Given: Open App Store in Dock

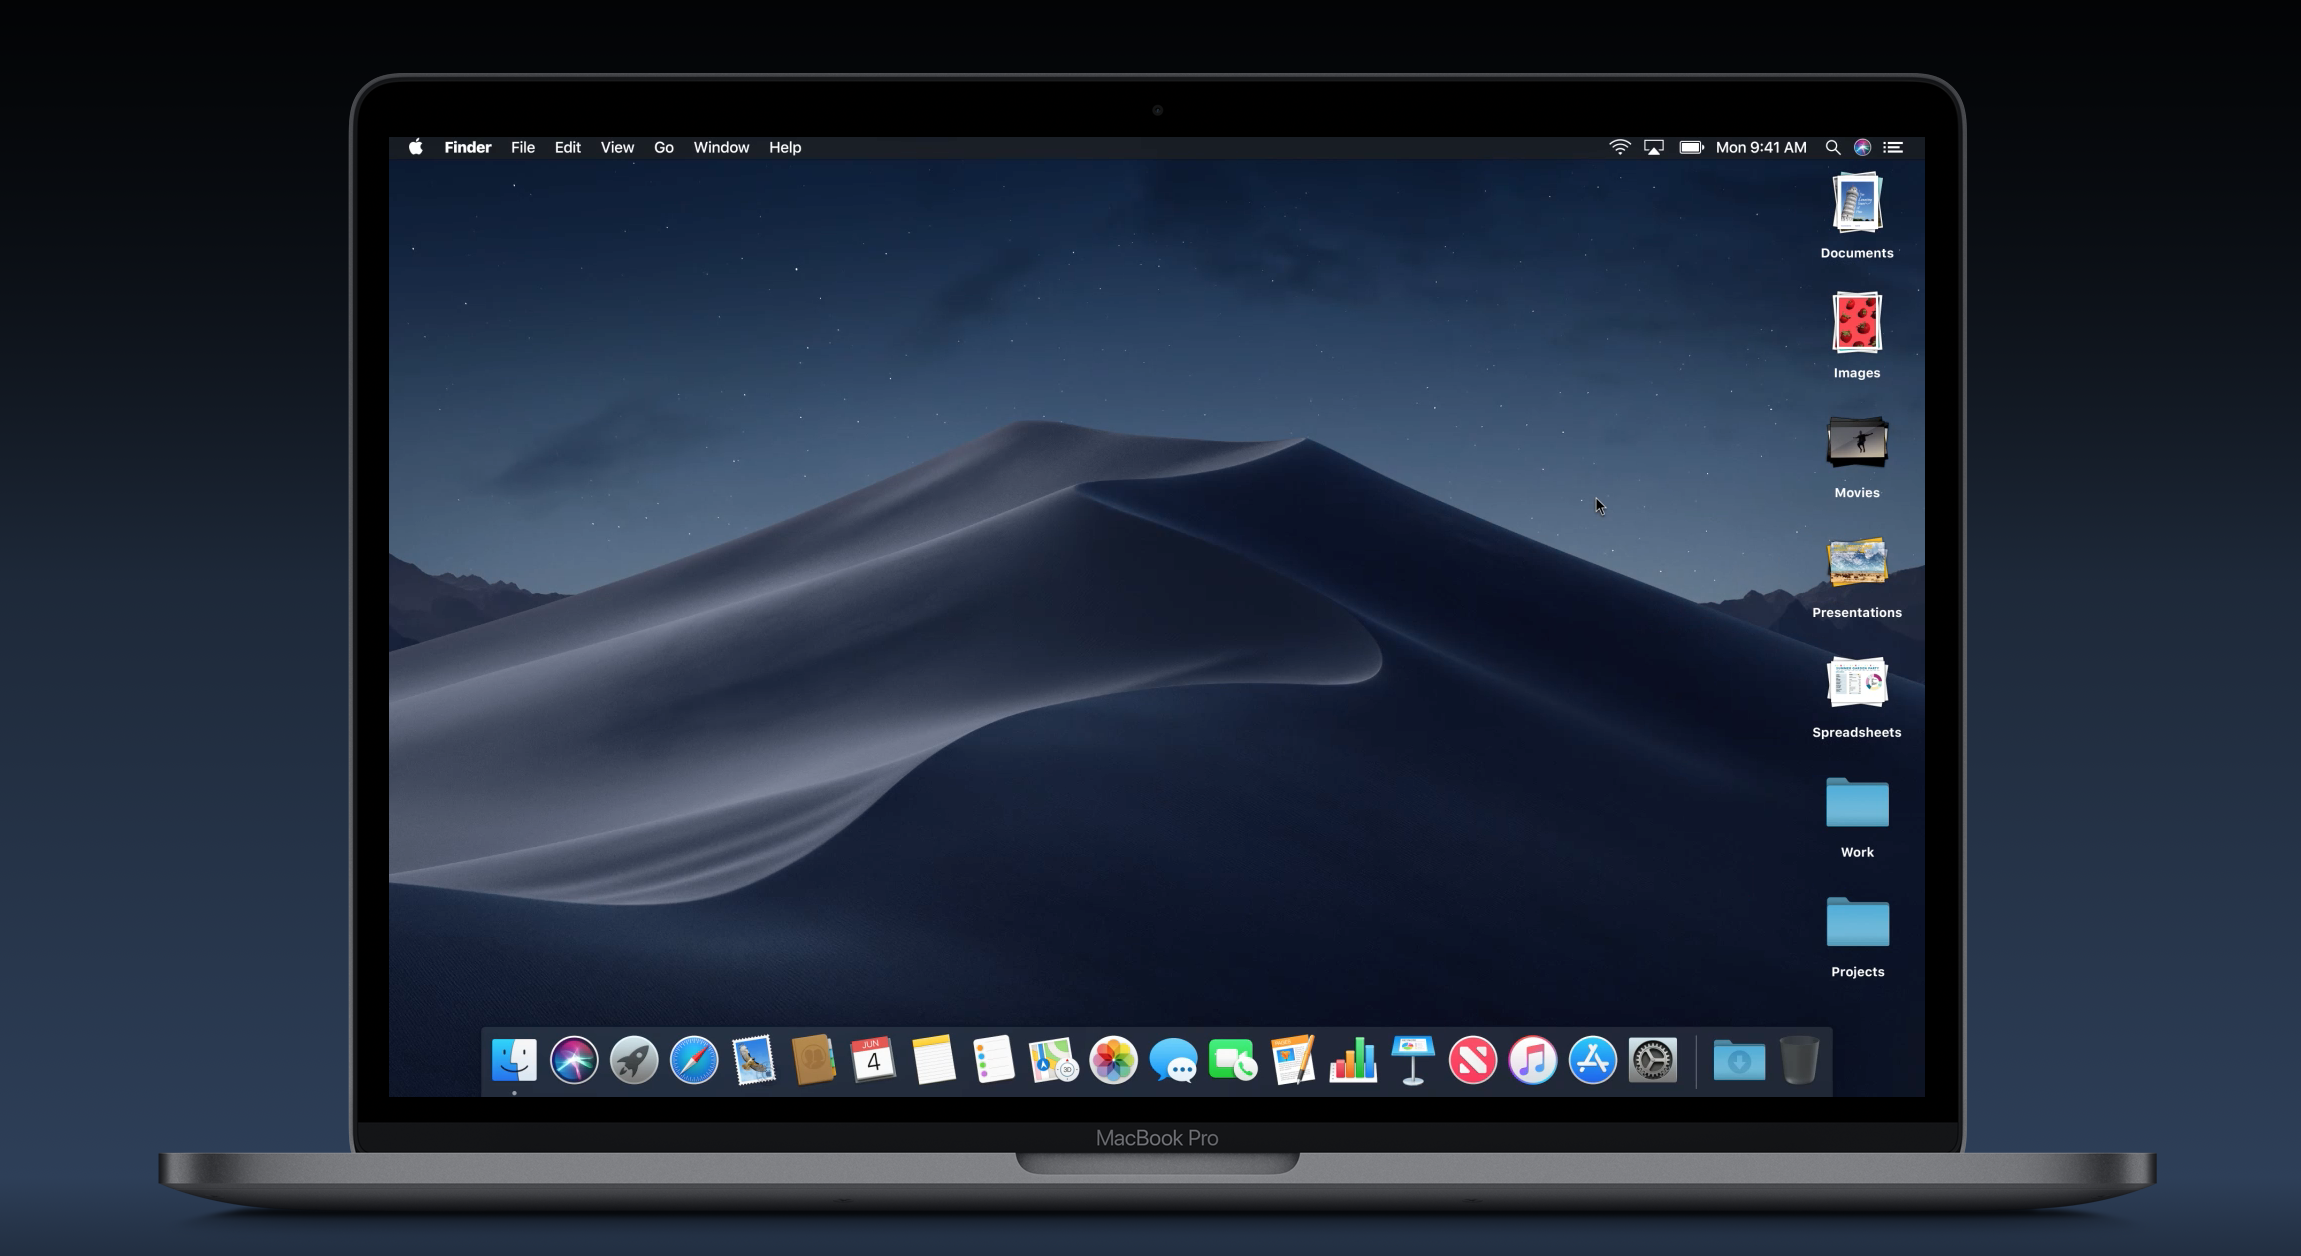Looking at the screenshot, I should [x=1593, y=1060].
